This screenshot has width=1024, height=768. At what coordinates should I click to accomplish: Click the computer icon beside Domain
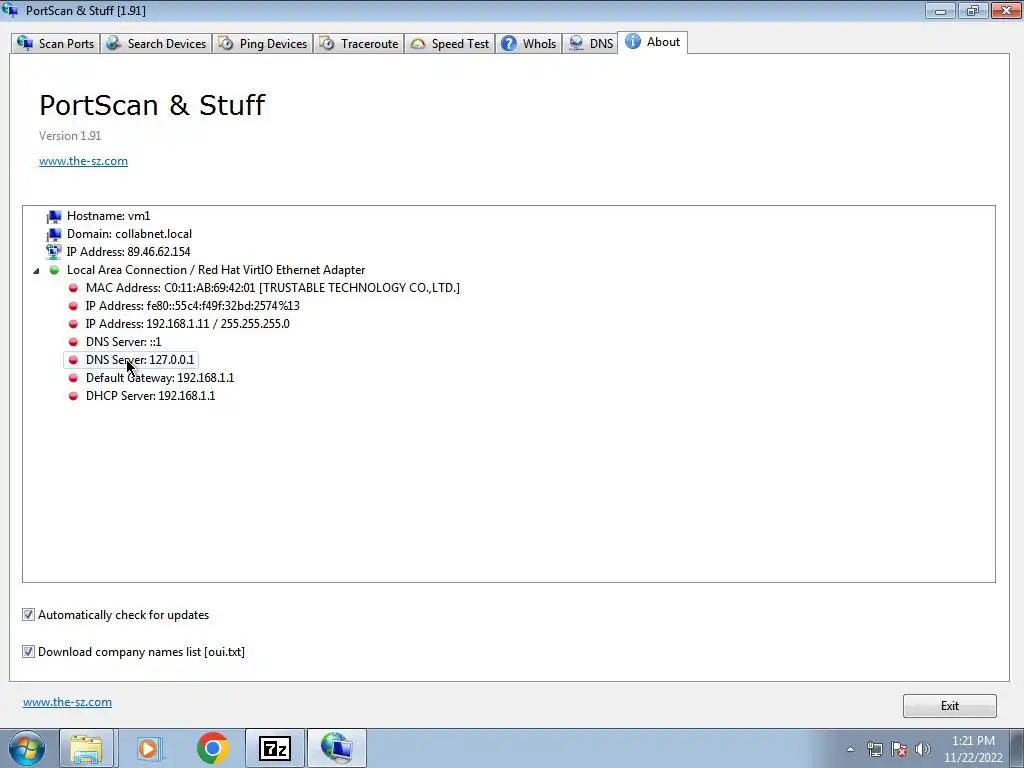[x=54, y=234]
